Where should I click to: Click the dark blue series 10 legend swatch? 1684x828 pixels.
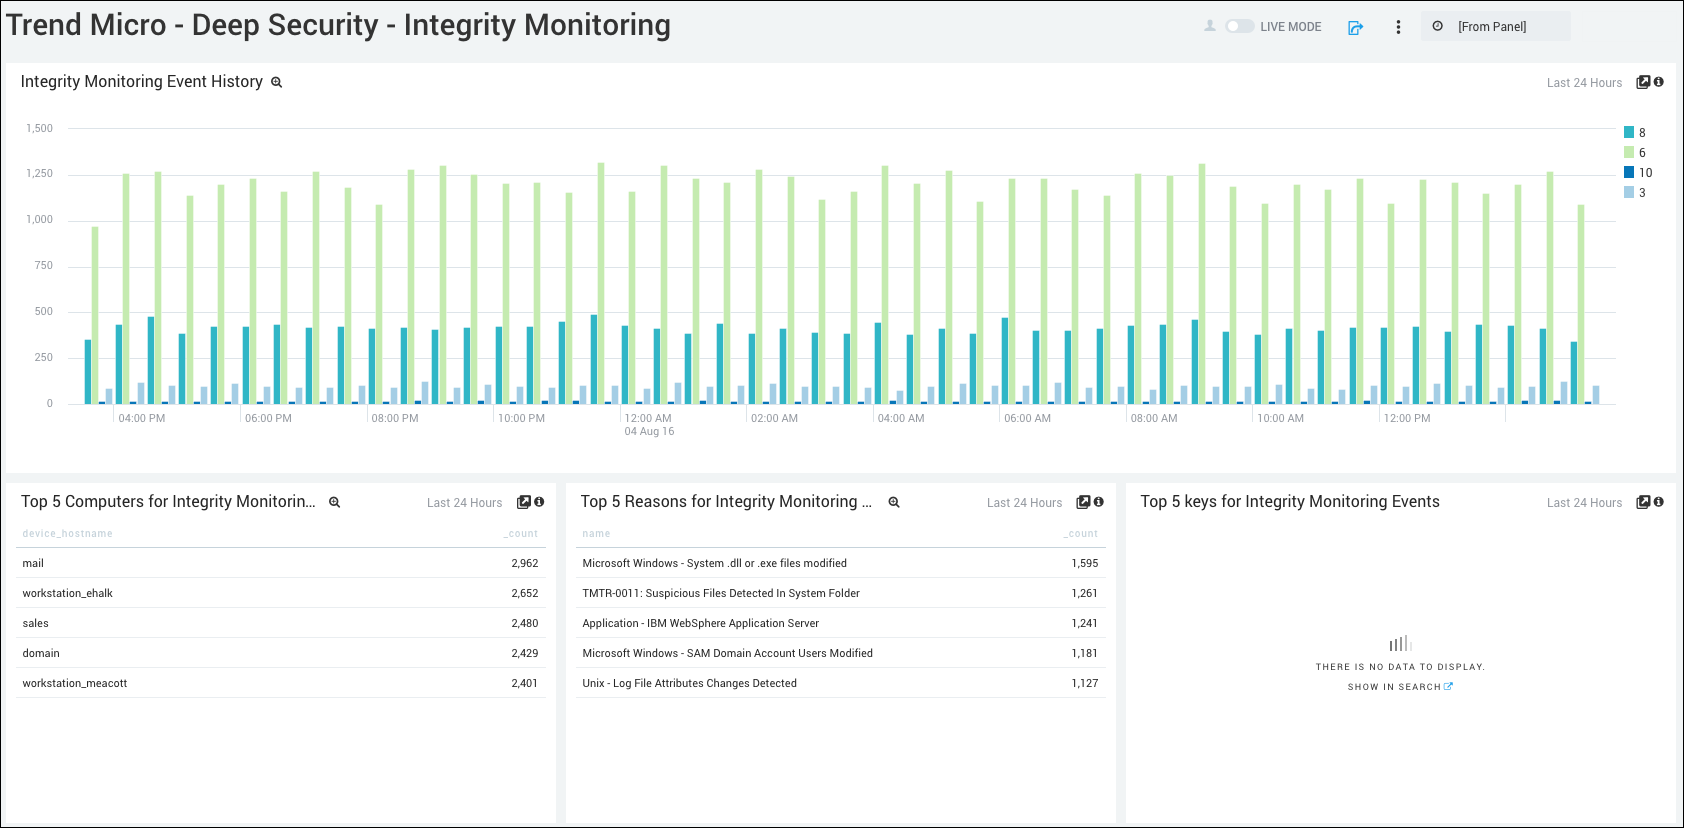point(1629,173)
